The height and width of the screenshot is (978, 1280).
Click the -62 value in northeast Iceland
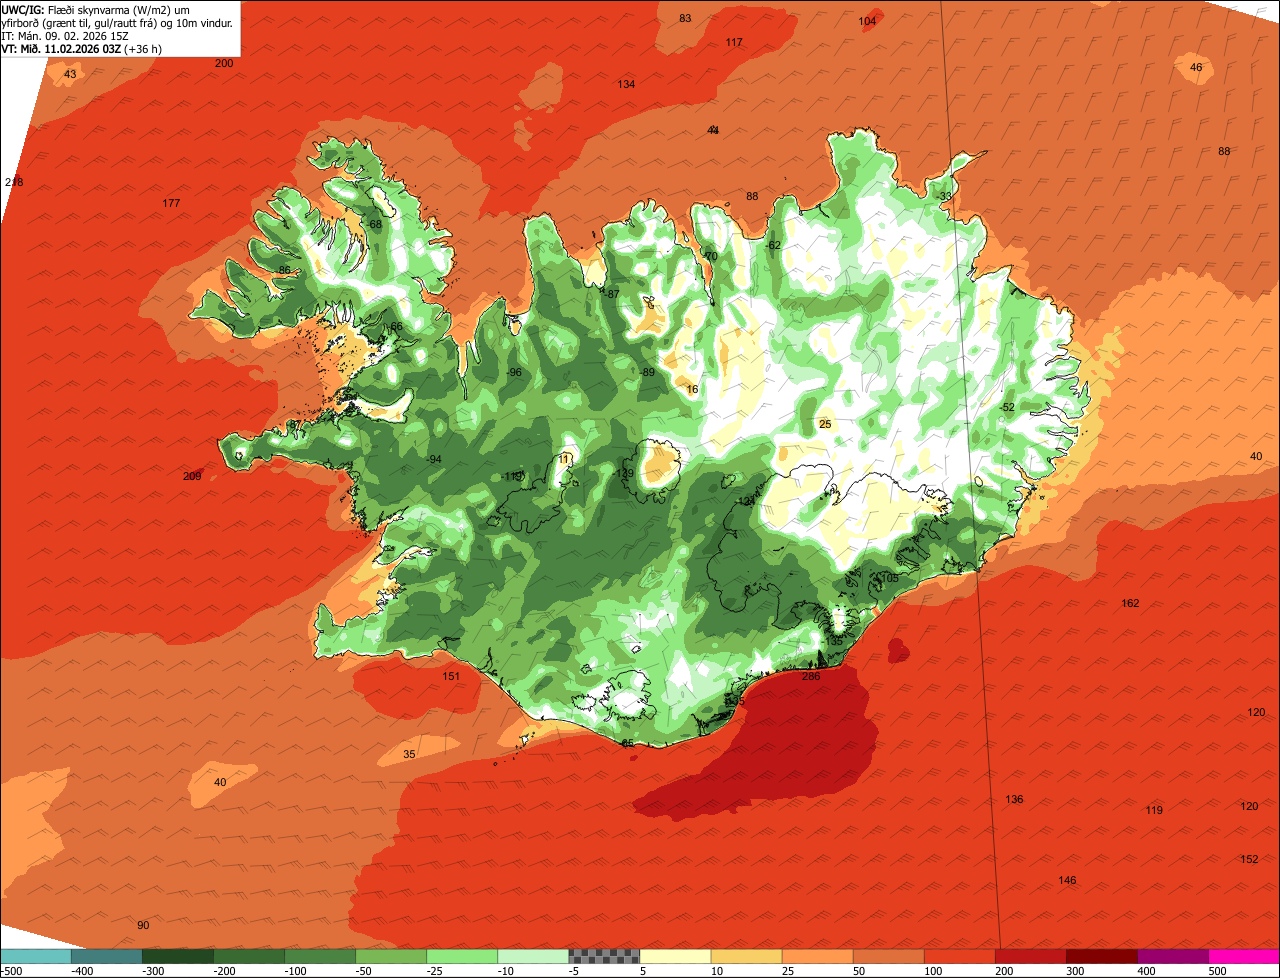coord(772,246)
